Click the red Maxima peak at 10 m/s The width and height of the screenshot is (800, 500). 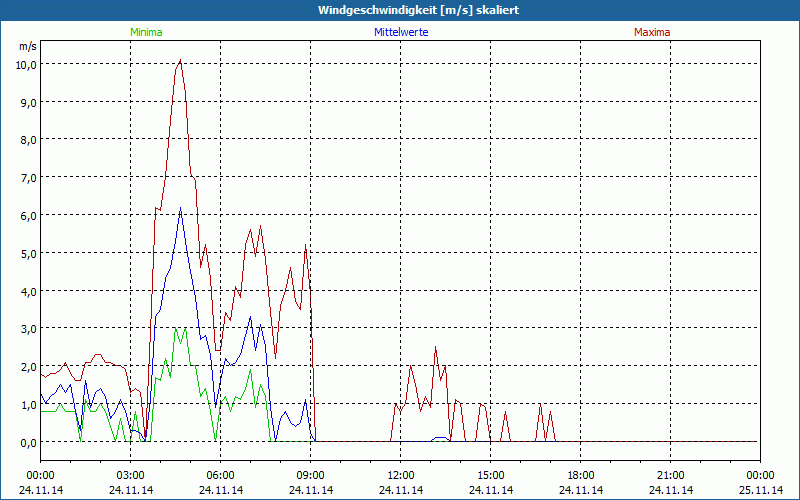click(x=180, y=61)
